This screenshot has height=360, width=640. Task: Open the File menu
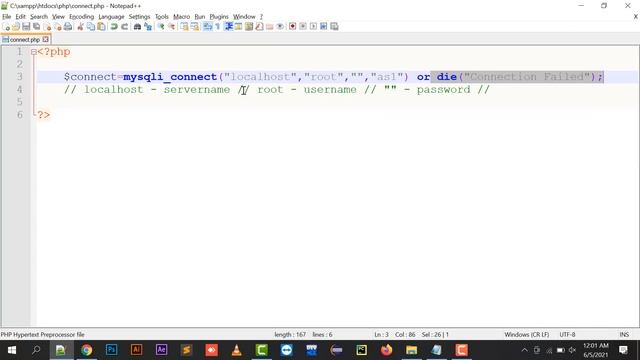point(7,17)
